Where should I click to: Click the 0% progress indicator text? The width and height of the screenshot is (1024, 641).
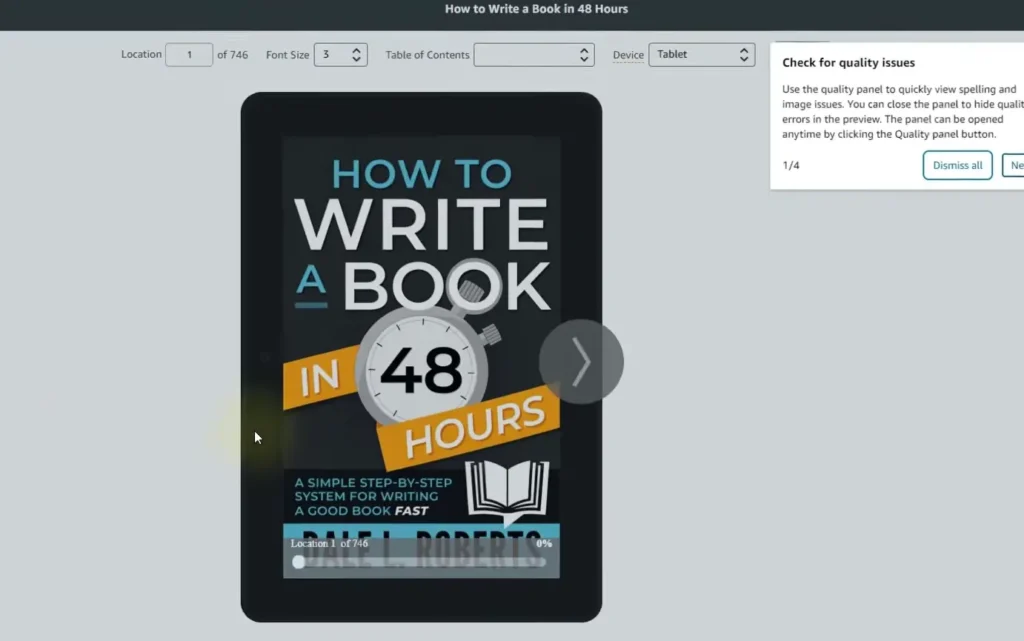pos(544,543)
